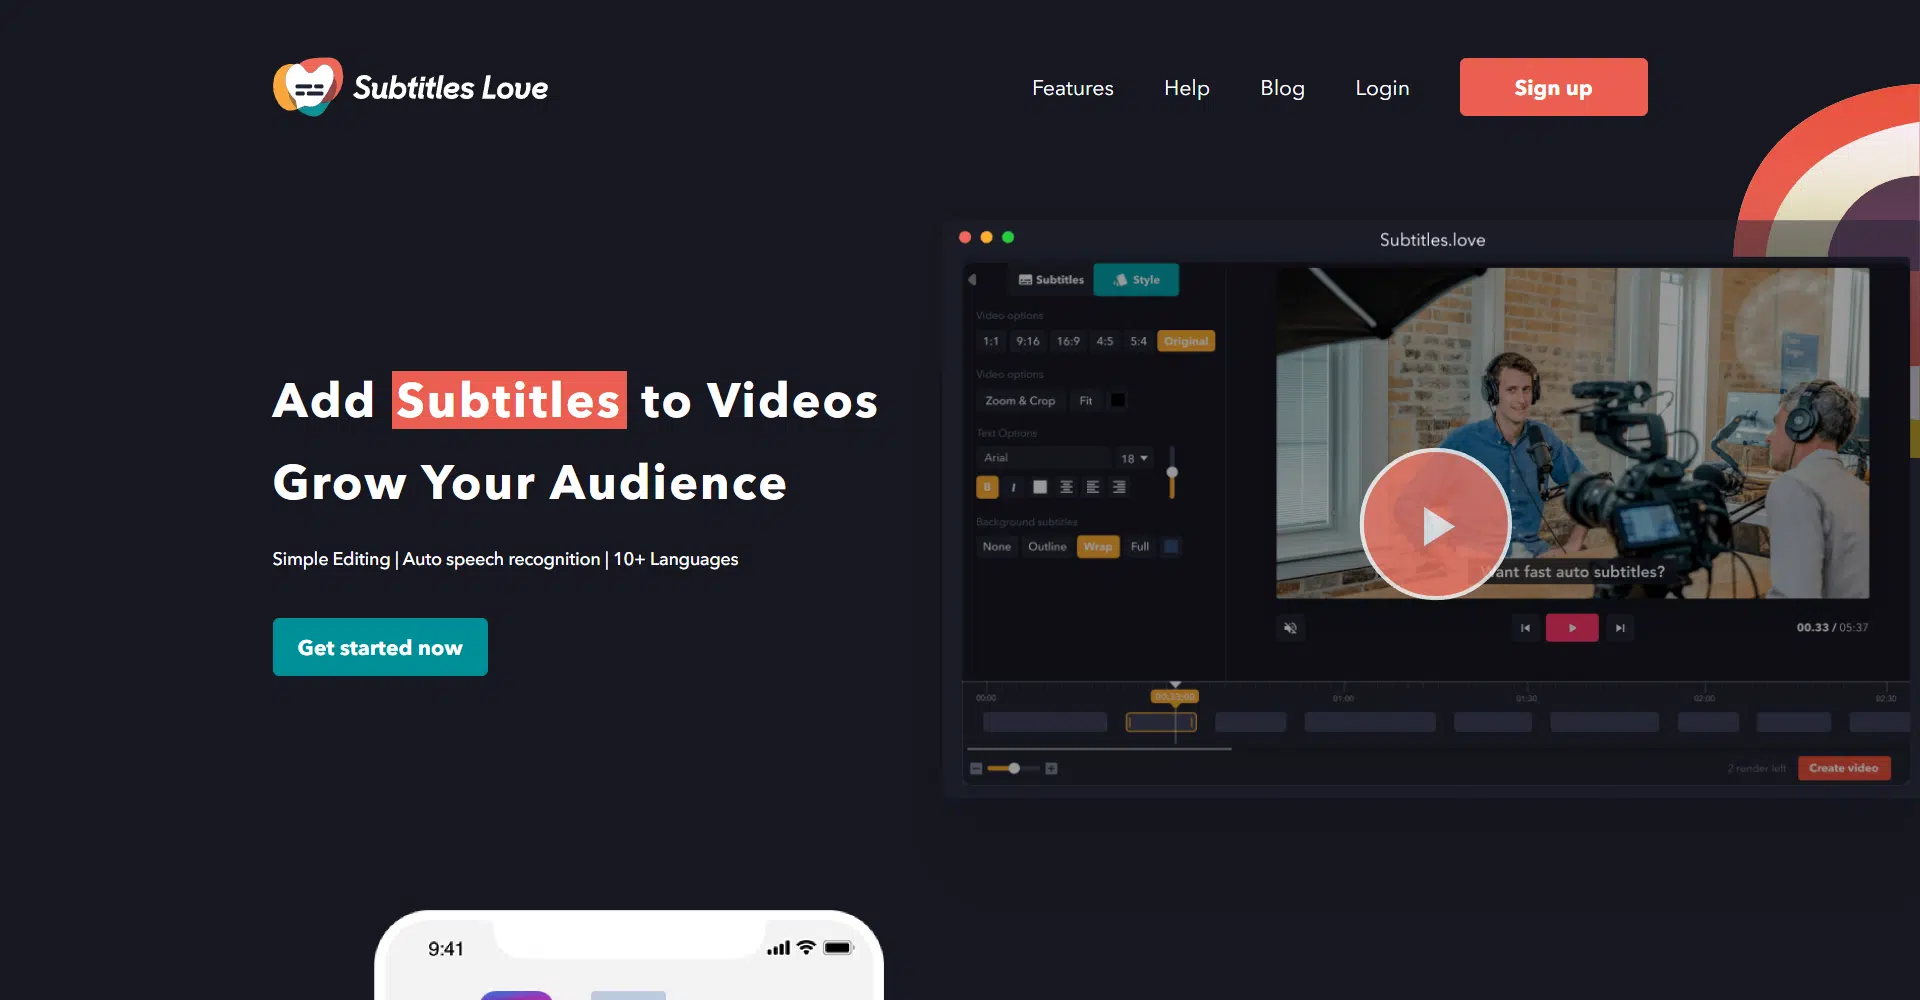The height and width of the screenshot is (1000, 1920).
Task: Toggle italic text formatting
Action: point(1013,487)
